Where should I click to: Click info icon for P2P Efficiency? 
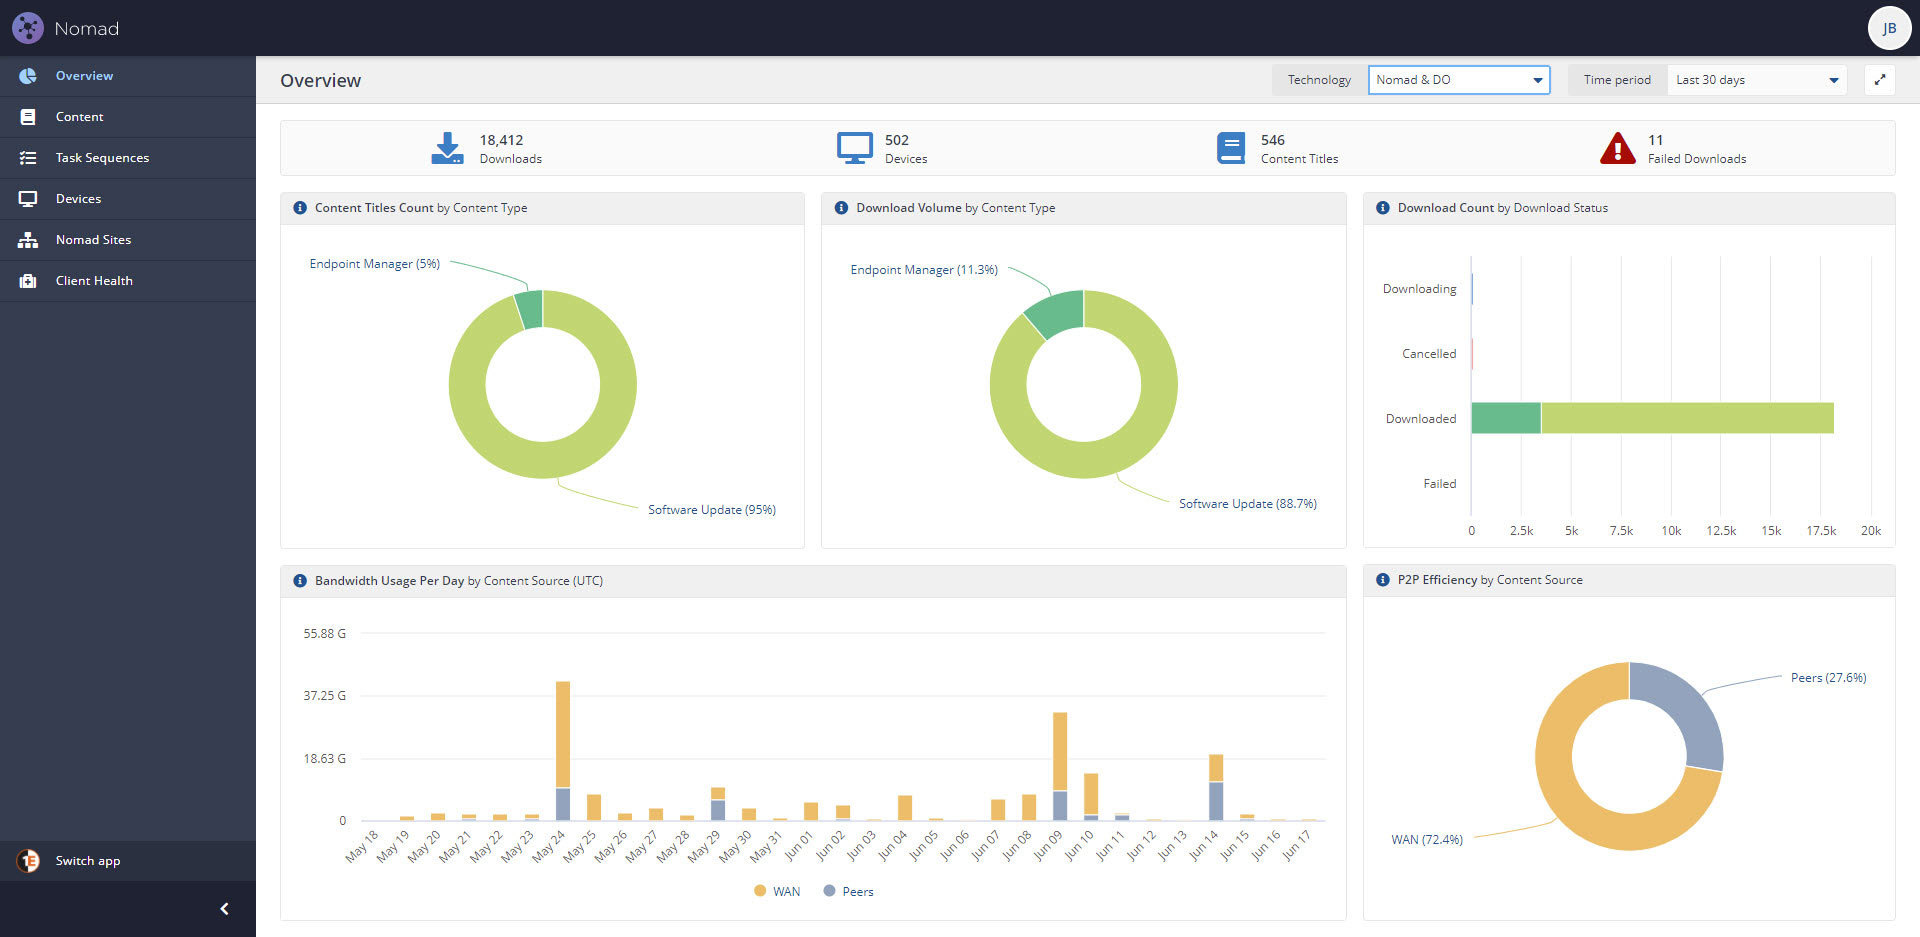coord(1383,580)
